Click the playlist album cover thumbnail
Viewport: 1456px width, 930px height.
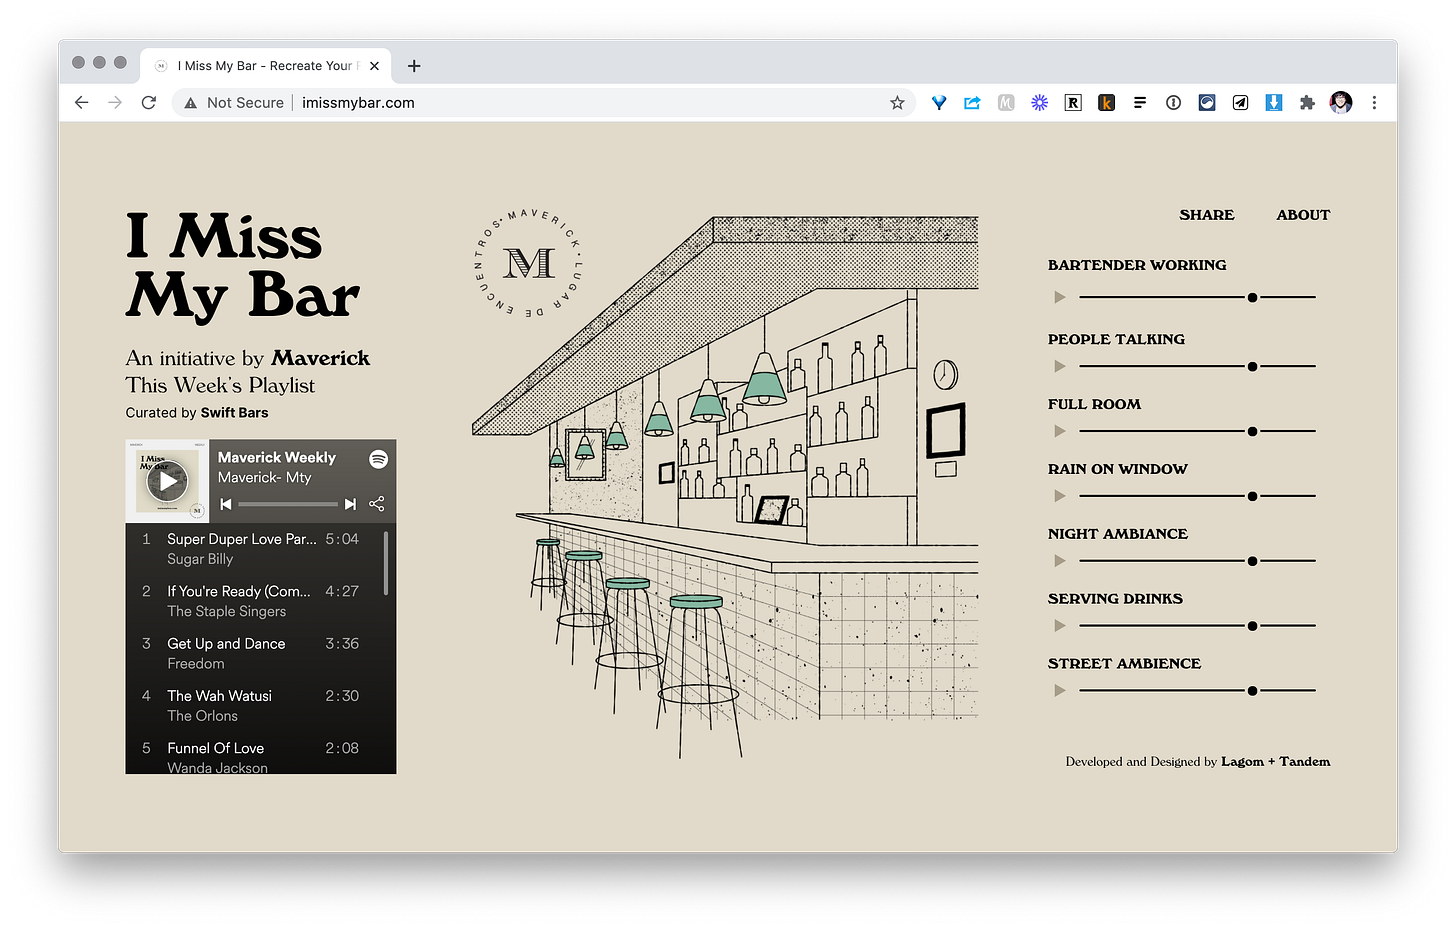point(168,481)
